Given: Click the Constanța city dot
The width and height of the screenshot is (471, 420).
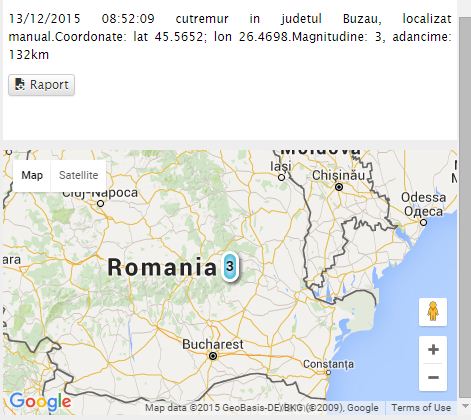Looking at the screenshot, I should pos(328,372).
